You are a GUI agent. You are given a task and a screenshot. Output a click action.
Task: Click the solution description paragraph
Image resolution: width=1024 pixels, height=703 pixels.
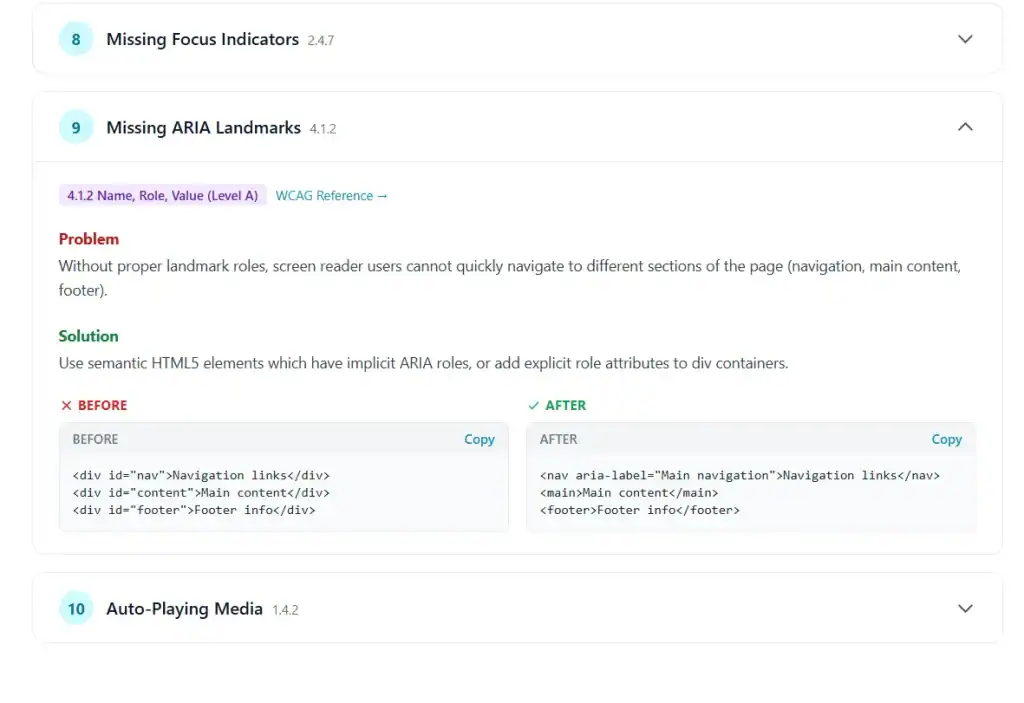tap(423, 363)
